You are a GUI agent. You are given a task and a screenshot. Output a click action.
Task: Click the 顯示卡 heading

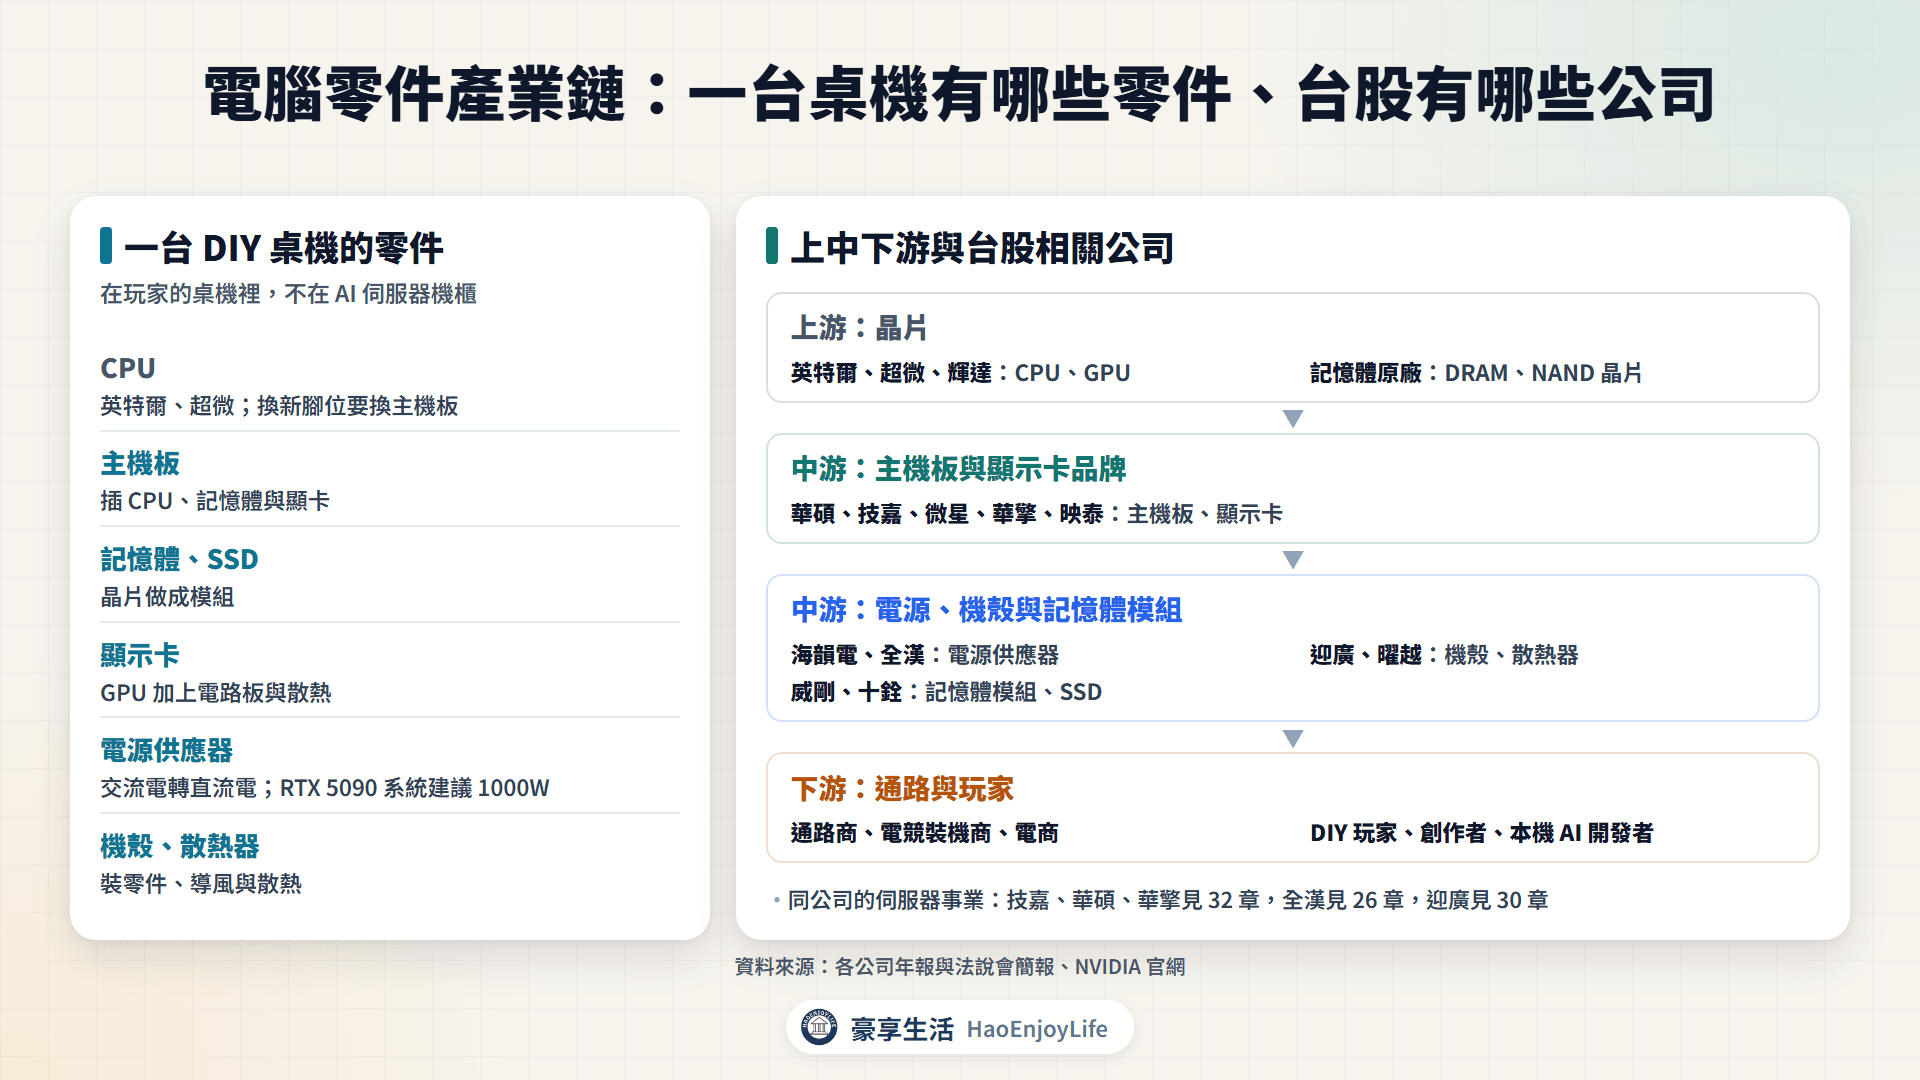click(x=140, y=655)
